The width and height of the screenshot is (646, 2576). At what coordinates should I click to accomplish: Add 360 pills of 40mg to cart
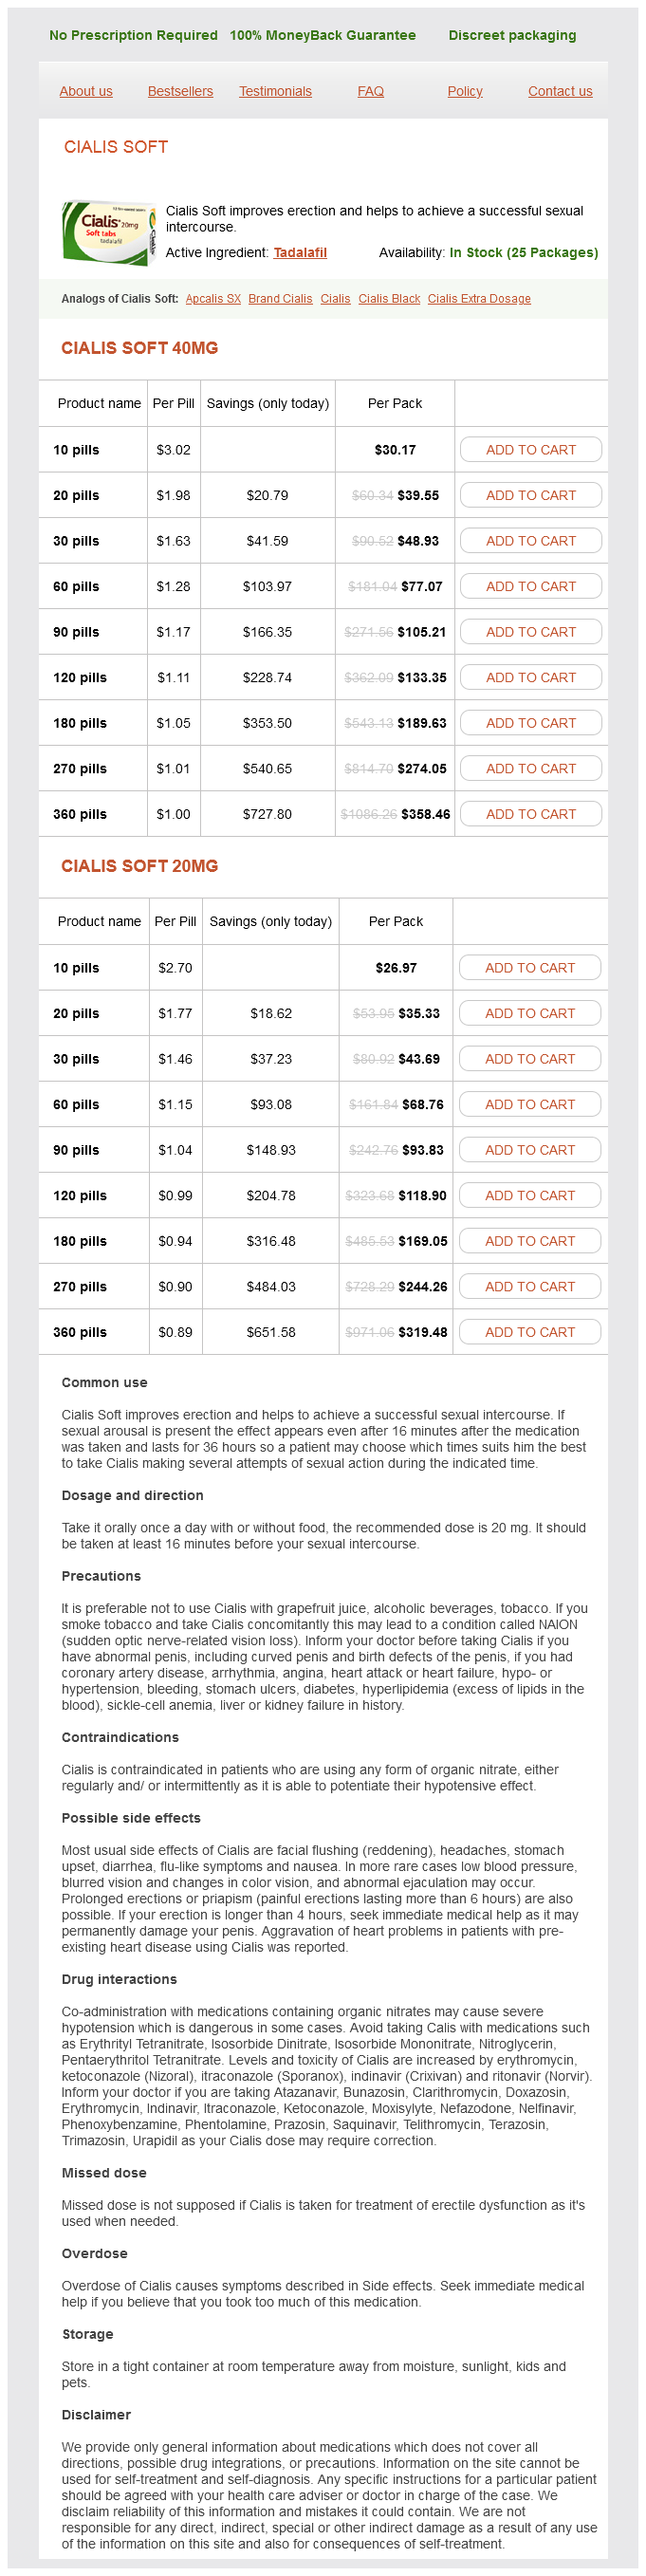530,814
